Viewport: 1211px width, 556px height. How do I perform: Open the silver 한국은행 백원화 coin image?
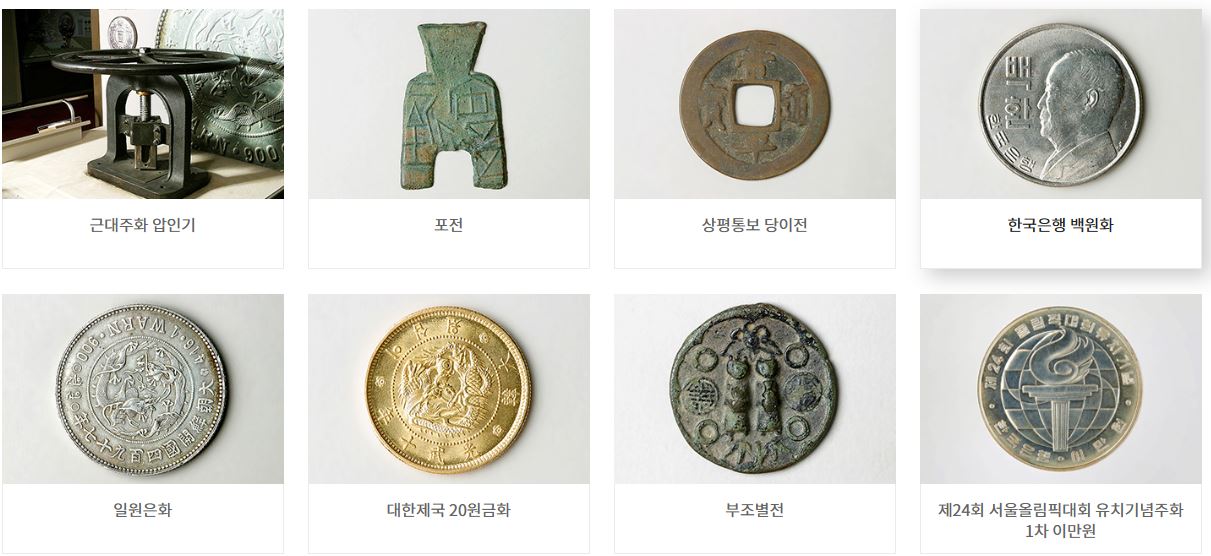click(1061, 104)
